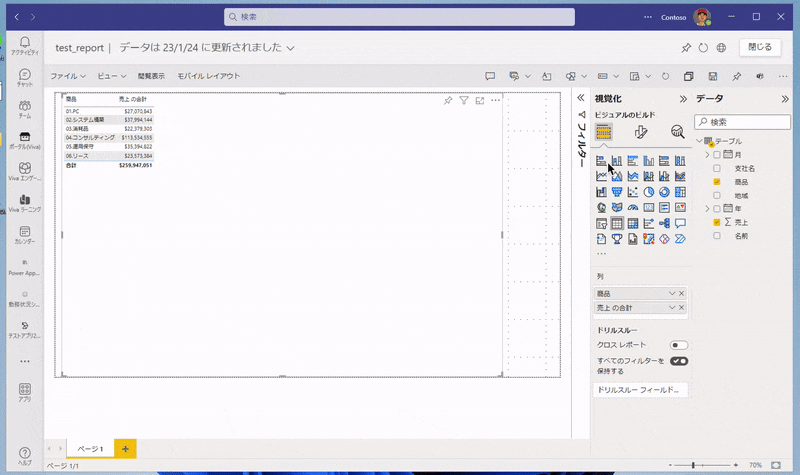Open the Format visual paintbrush tab

(641, 132)
